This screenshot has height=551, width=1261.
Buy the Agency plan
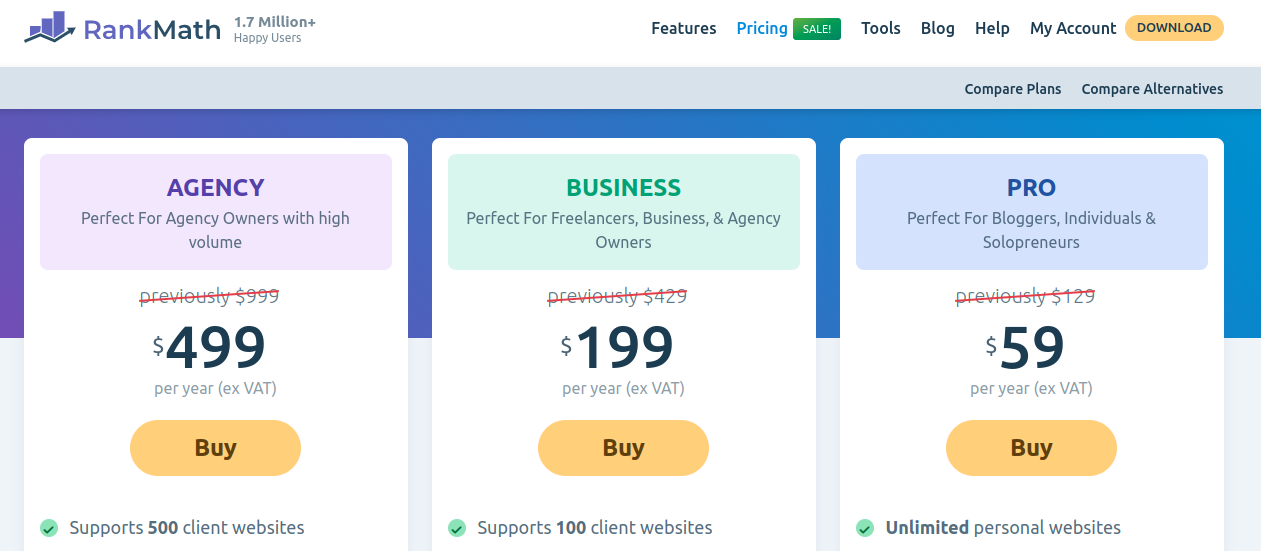[215, 448]
